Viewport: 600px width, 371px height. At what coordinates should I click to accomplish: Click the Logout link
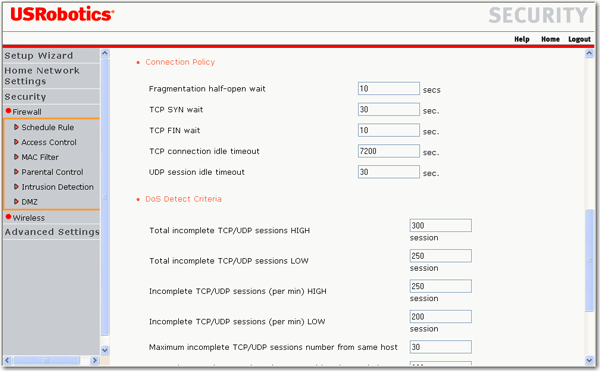579,39
